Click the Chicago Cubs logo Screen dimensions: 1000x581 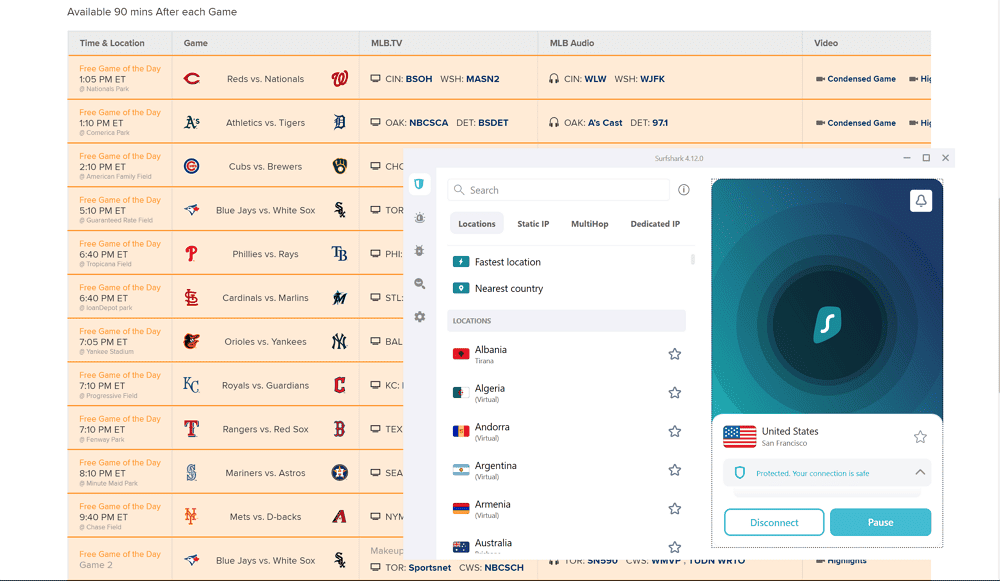191,166
